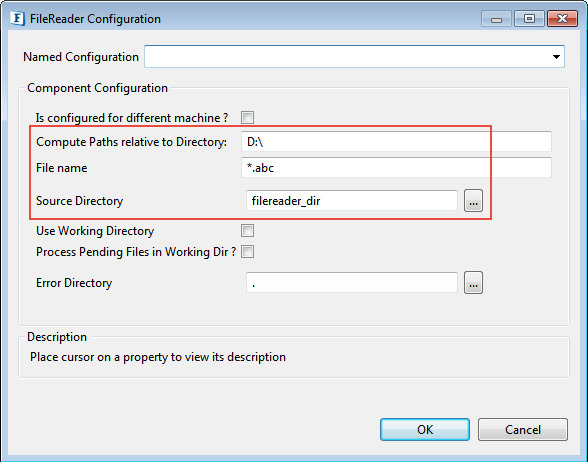The width and height of the screenshot is (588, 462).
Task: Maximize the FileReader Configuration window
Action: 529,19
